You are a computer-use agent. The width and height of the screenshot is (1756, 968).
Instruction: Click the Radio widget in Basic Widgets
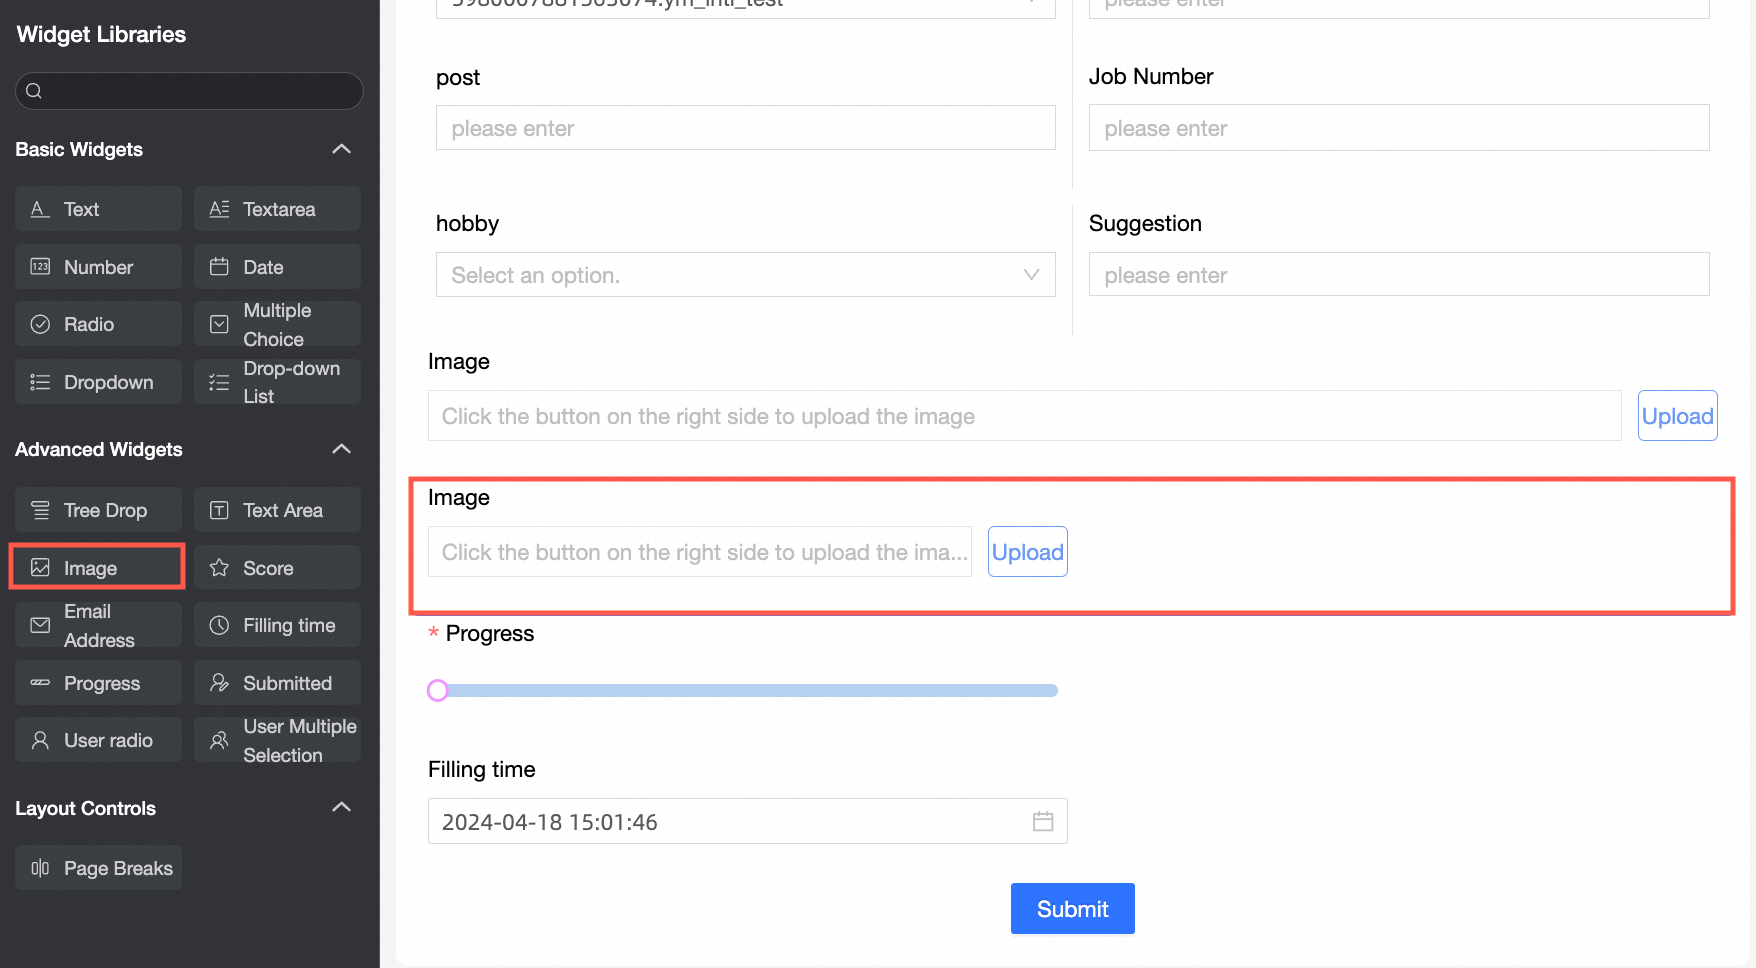98,324
